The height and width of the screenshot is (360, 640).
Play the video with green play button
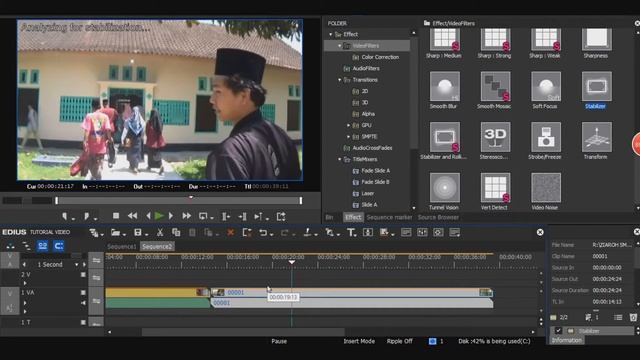159,216
